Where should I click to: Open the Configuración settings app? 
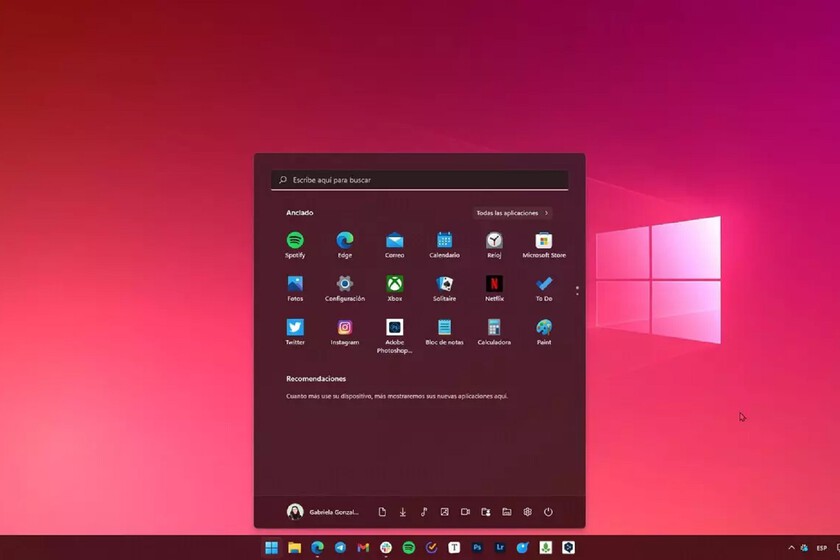pyautogui.click(x=345, y=284)
